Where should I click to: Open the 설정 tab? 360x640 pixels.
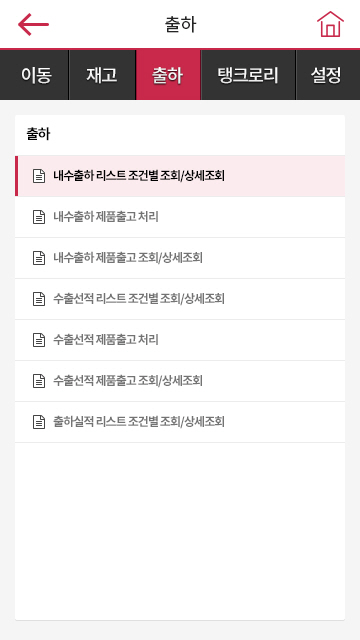tap(328, 75)
